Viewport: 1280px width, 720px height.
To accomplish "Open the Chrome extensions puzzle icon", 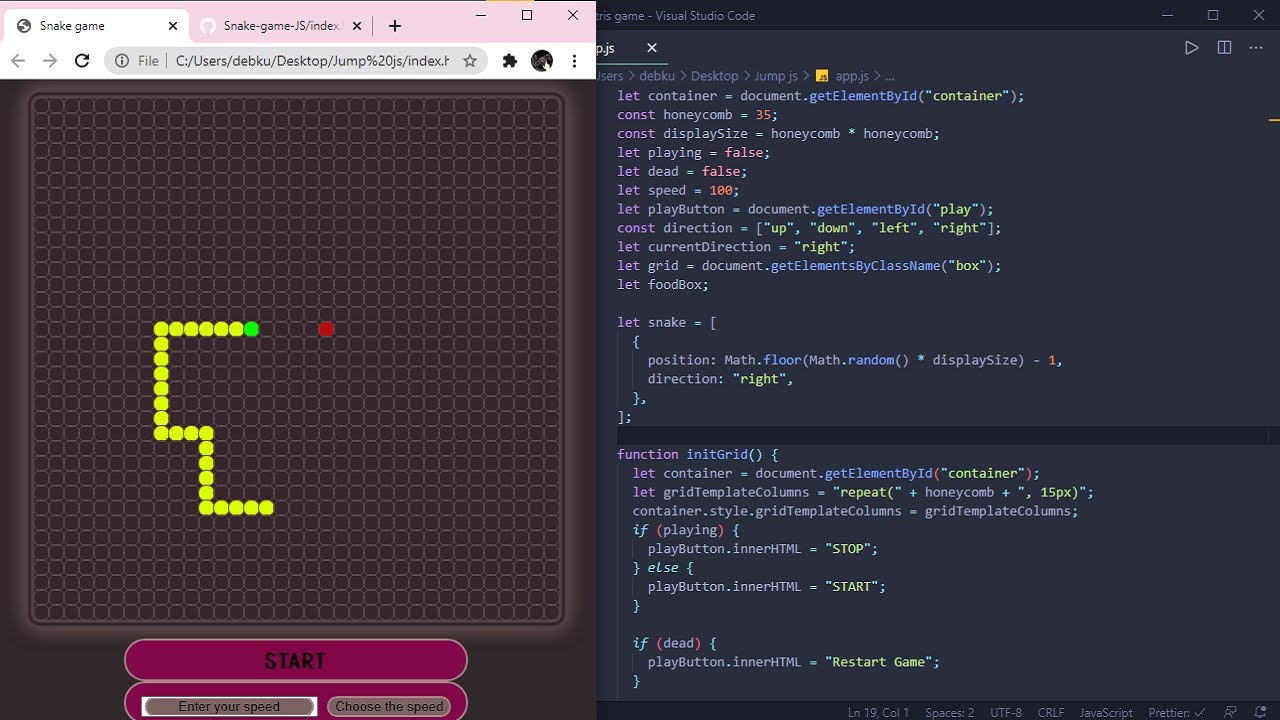I will 510,61.
